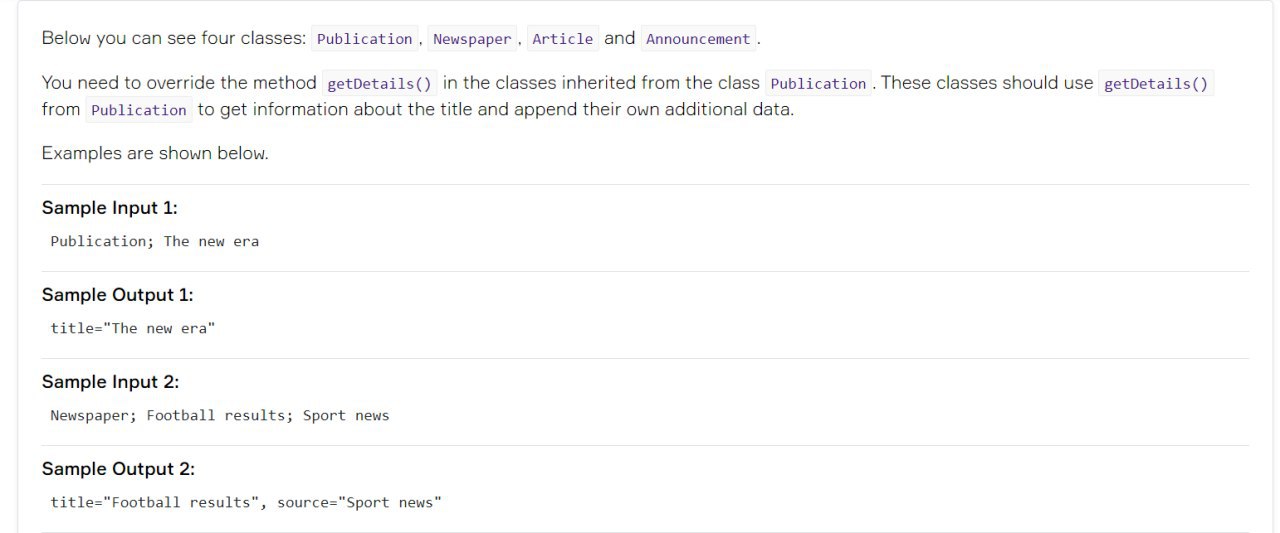Click the Sample Input 1 heading
Viewport: 1280px width, 533px height.
[x=110, y=208]
